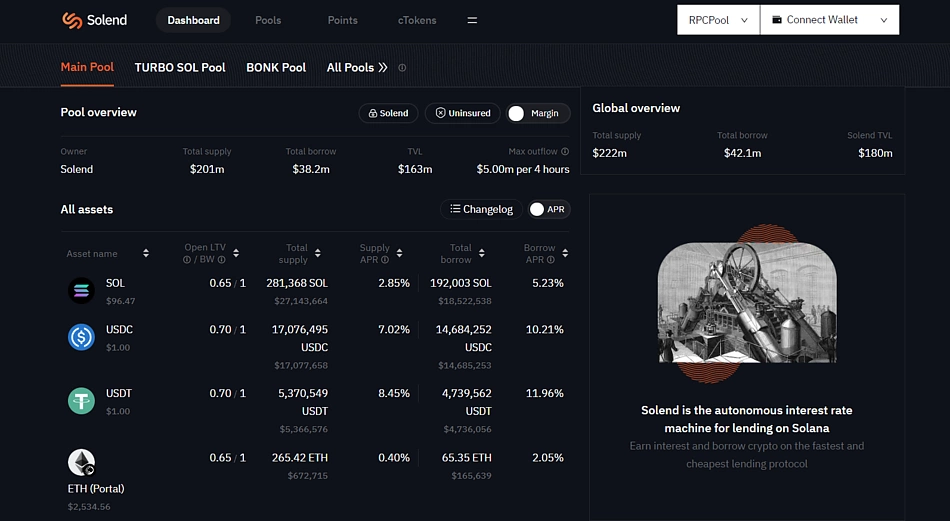The height and width of the screenshot is (521, 950).
Task: Click the USDC token icon
Action: [x=81, y=337]
